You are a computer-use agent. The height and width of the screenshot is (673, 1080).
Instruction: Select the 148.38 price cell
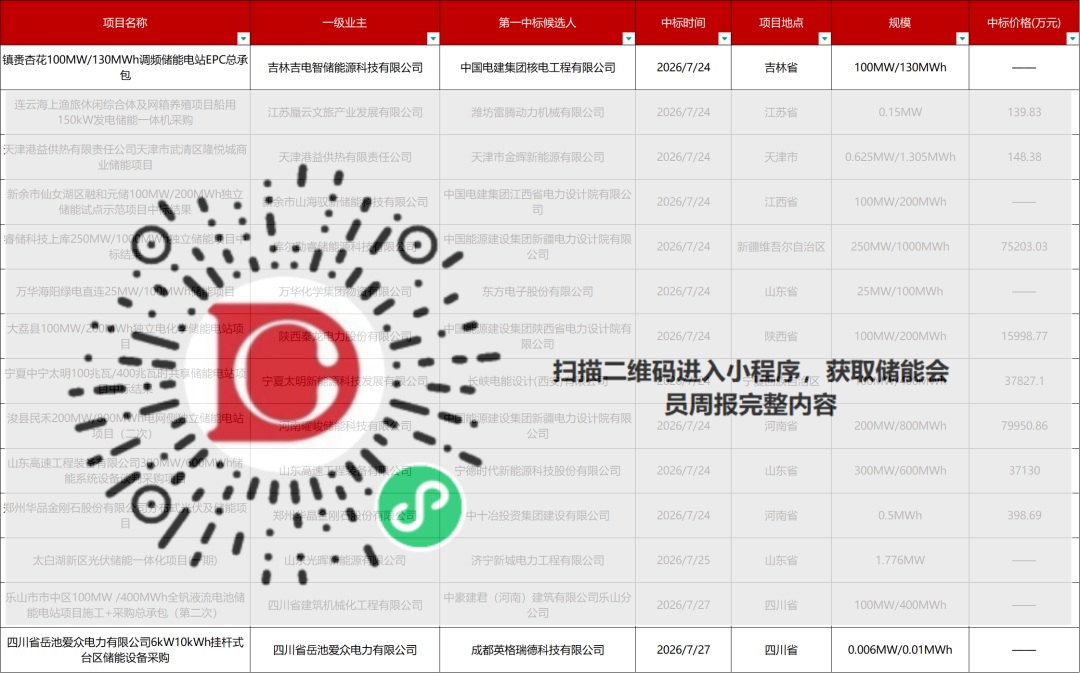point(1024,157)
